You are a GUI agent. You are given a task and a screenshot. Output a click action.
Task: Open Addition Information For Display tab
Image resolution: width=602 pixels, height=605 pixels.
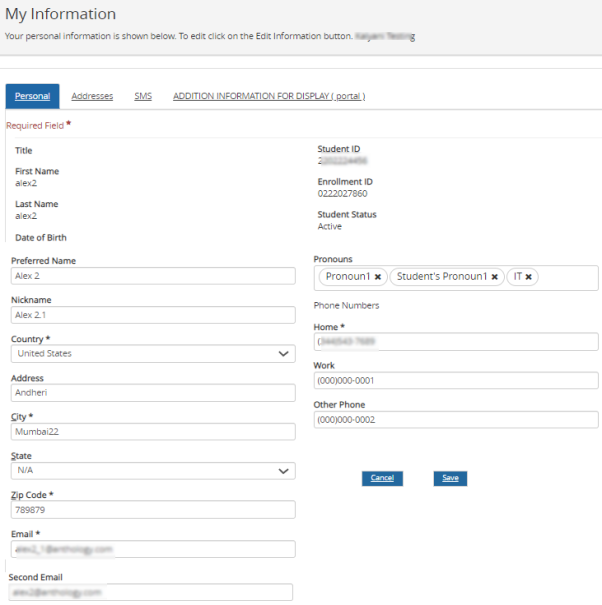tap(269, 96)
